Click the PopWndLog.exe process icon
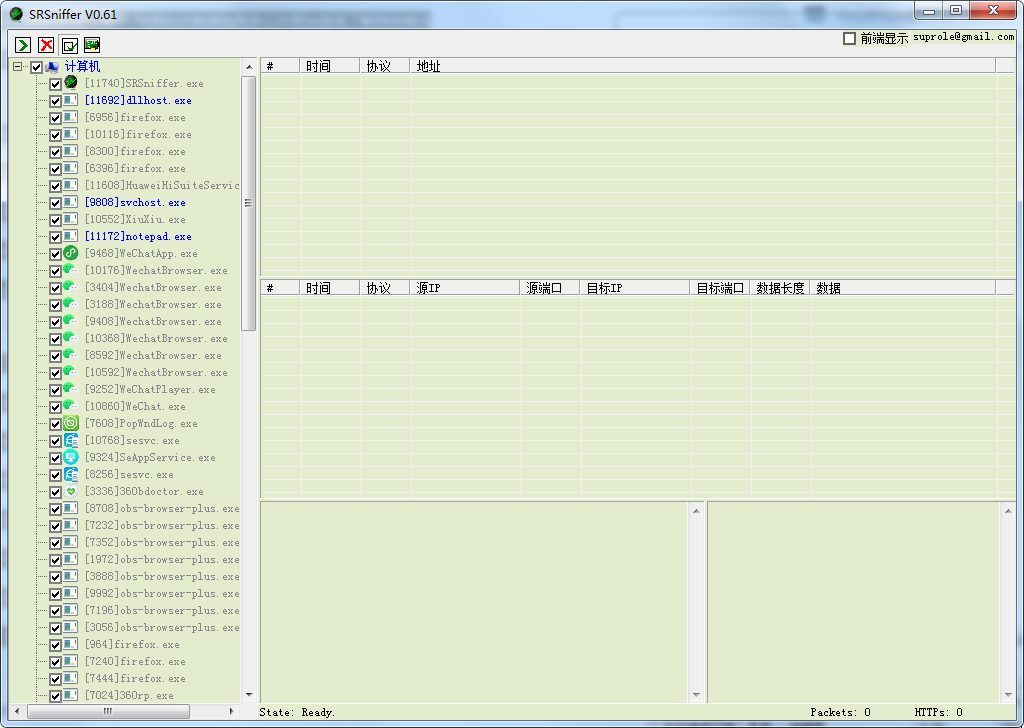1024x728 pixels. pos(70,423)
